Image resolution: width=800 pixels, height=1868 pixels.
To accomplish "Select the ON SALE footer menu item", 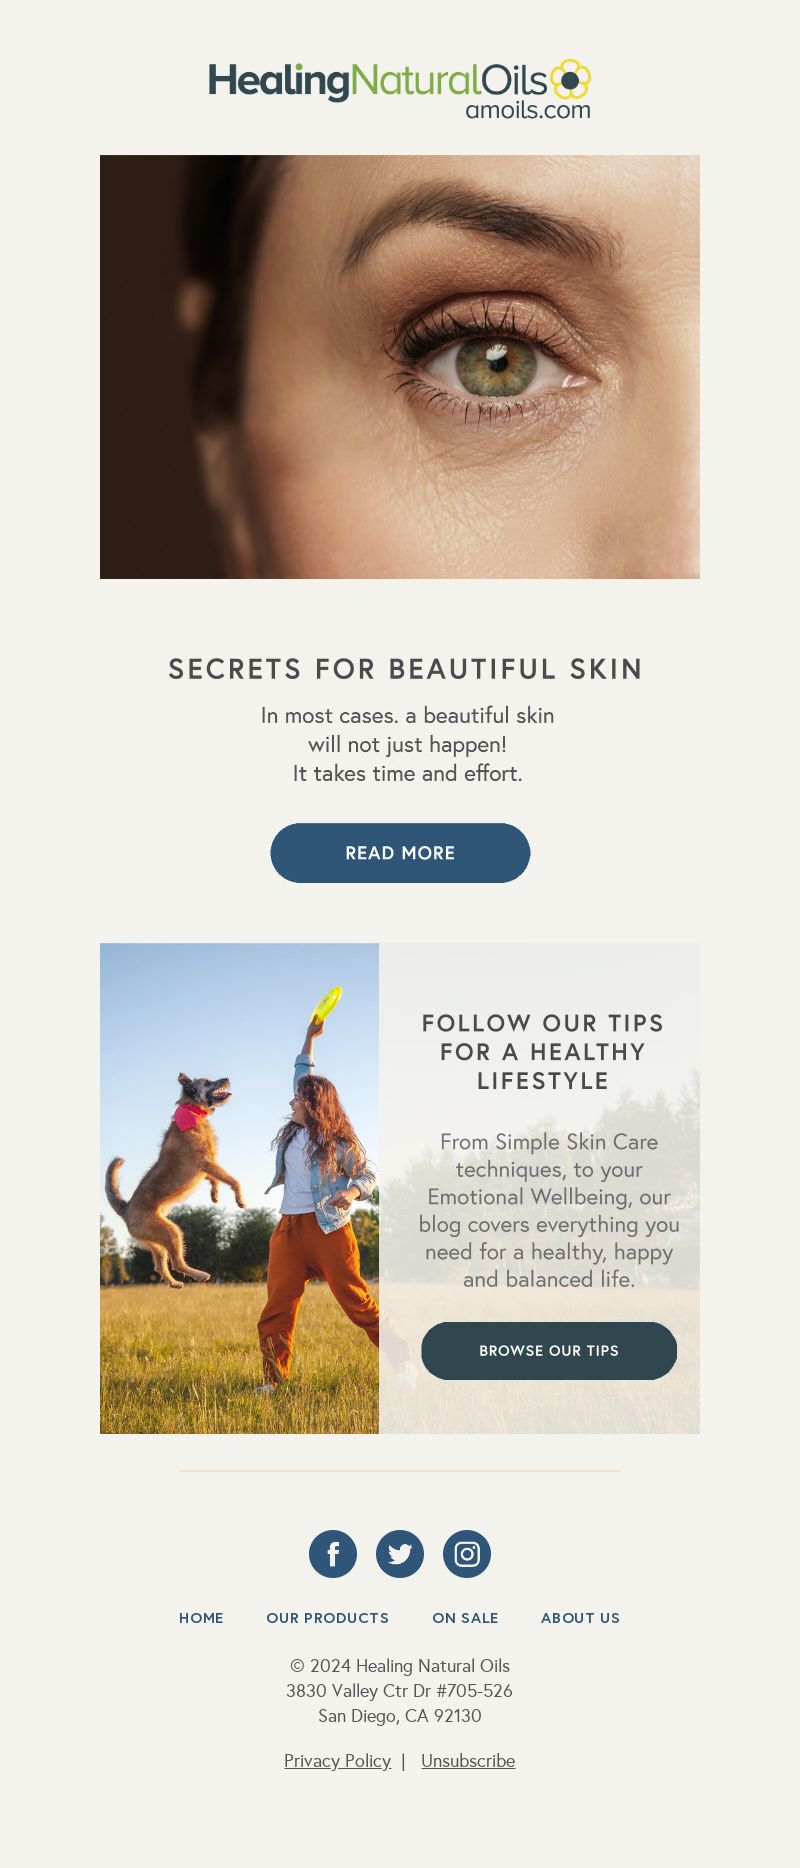I will (x=465, y=1618).
